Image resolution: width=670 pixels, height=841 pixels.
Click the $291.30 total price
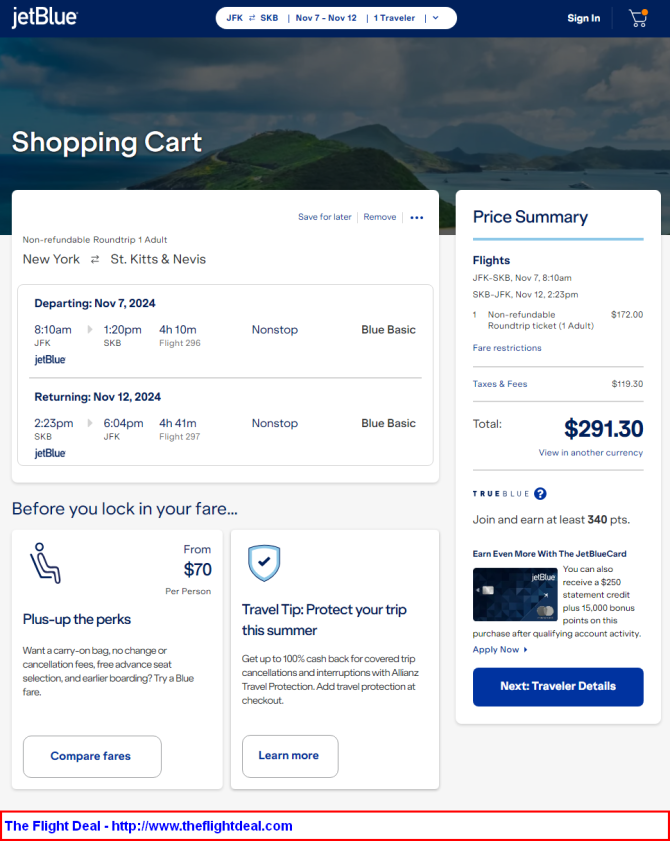point(603,429)
